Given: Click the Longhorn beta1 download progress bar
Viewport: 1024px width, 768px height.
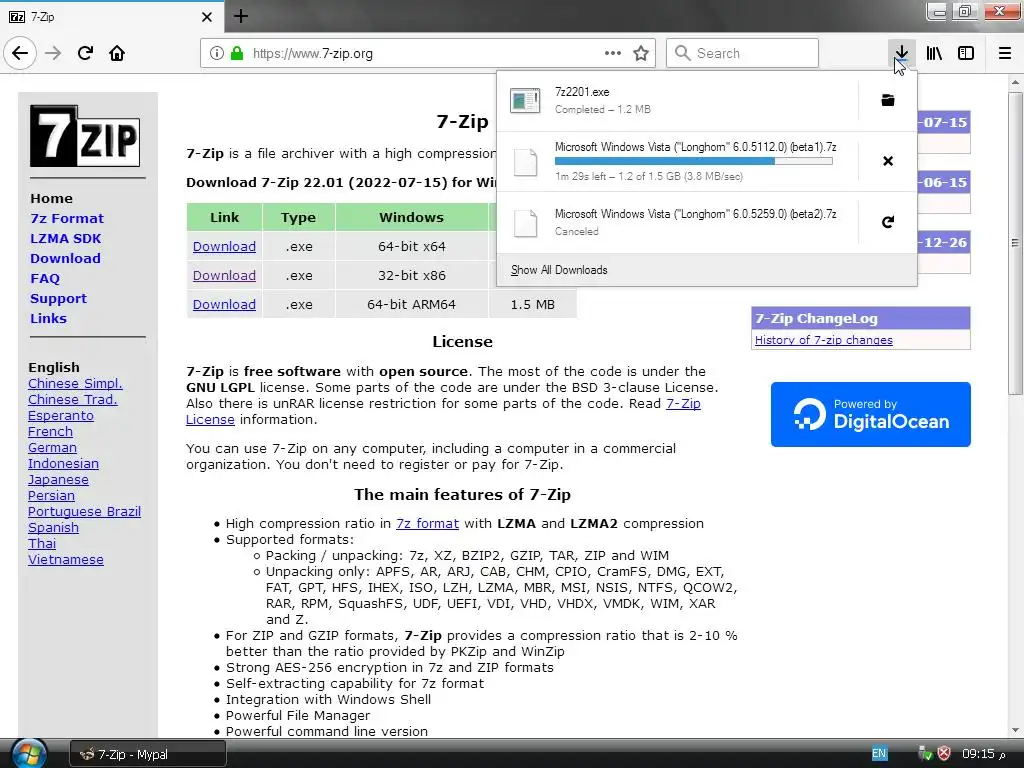Looking at the screenshot, I should pyautogui.click(x=694, y=161).
